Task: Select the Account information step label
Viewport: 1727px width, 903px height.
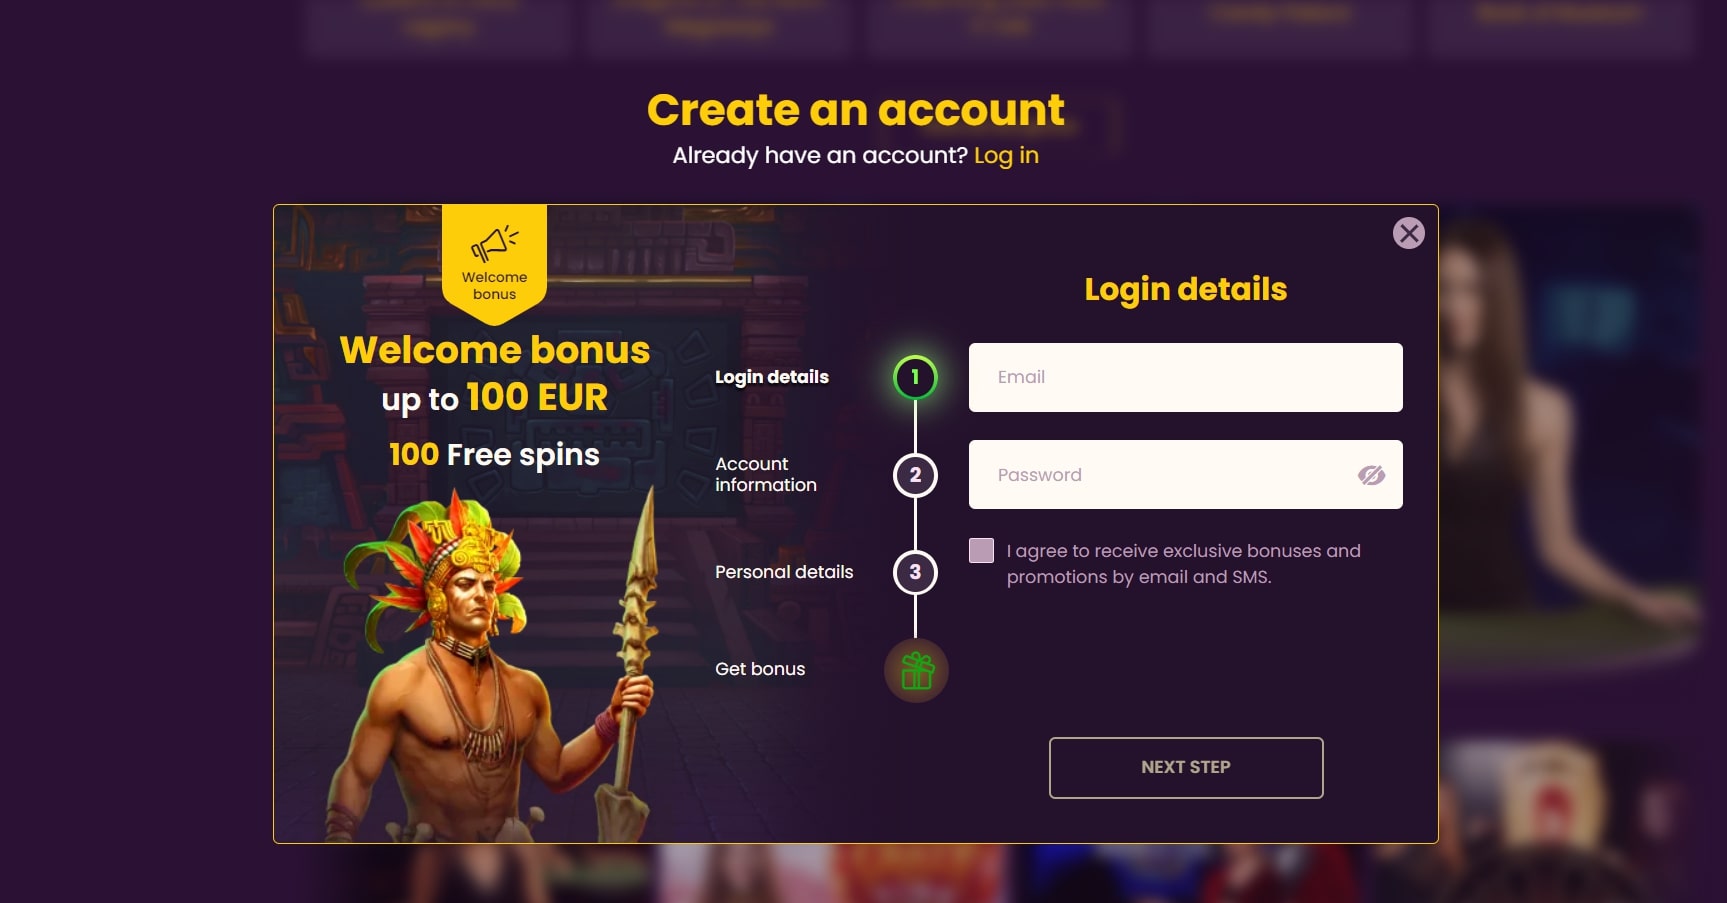Action: pos(766,474)
